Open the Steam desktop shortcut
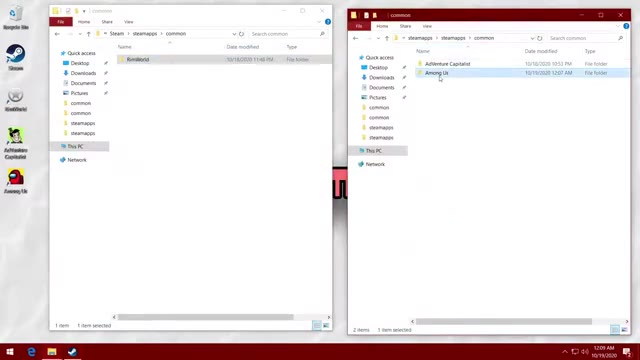This screenshot has width=640, height=360. click(x=16, y=58)
